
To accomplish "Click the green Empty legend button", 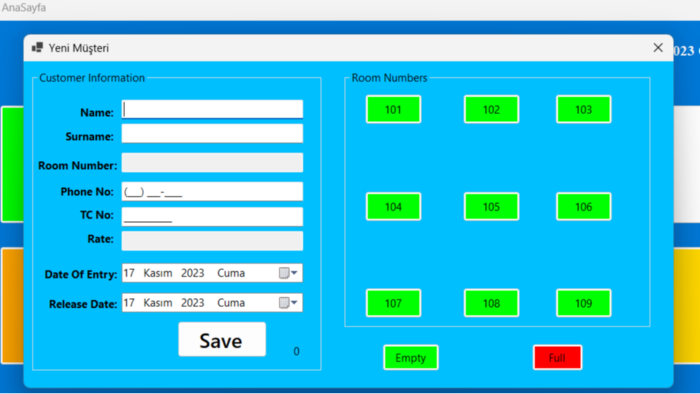I will point(411,357).
